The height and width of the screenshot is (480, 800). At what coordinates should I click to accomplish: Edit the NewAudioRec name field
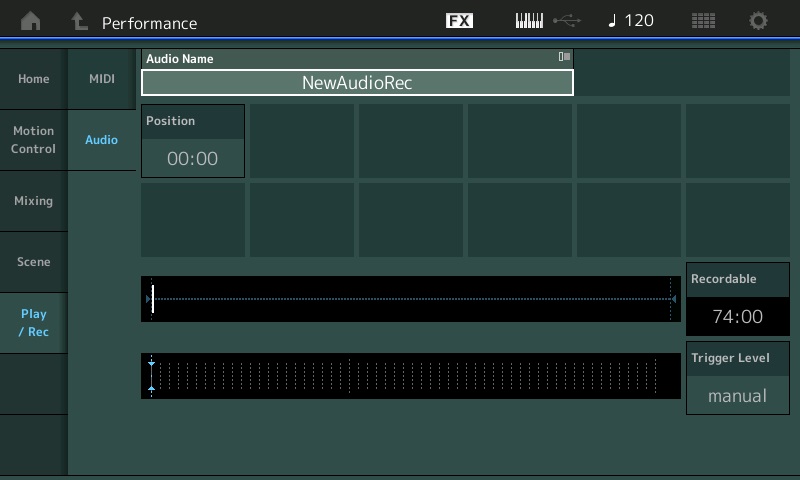(x=357, y=83)
